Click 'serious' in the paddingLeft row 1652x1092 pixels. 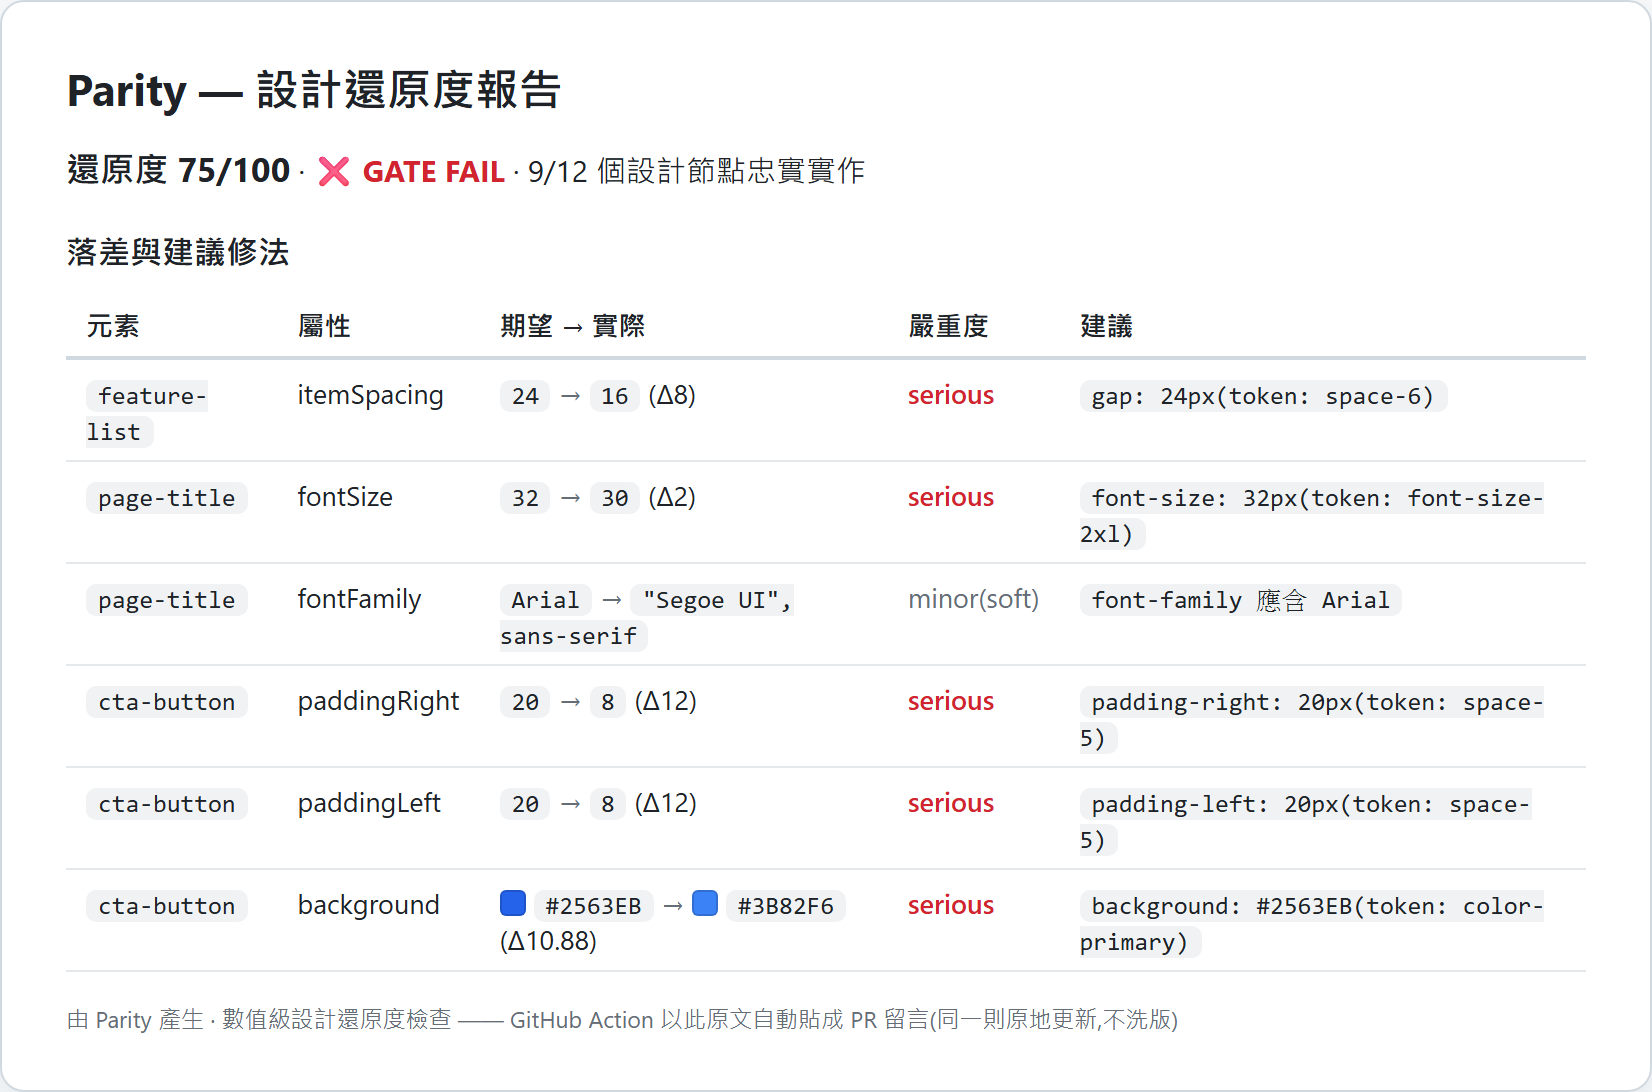tap(951, 803)
